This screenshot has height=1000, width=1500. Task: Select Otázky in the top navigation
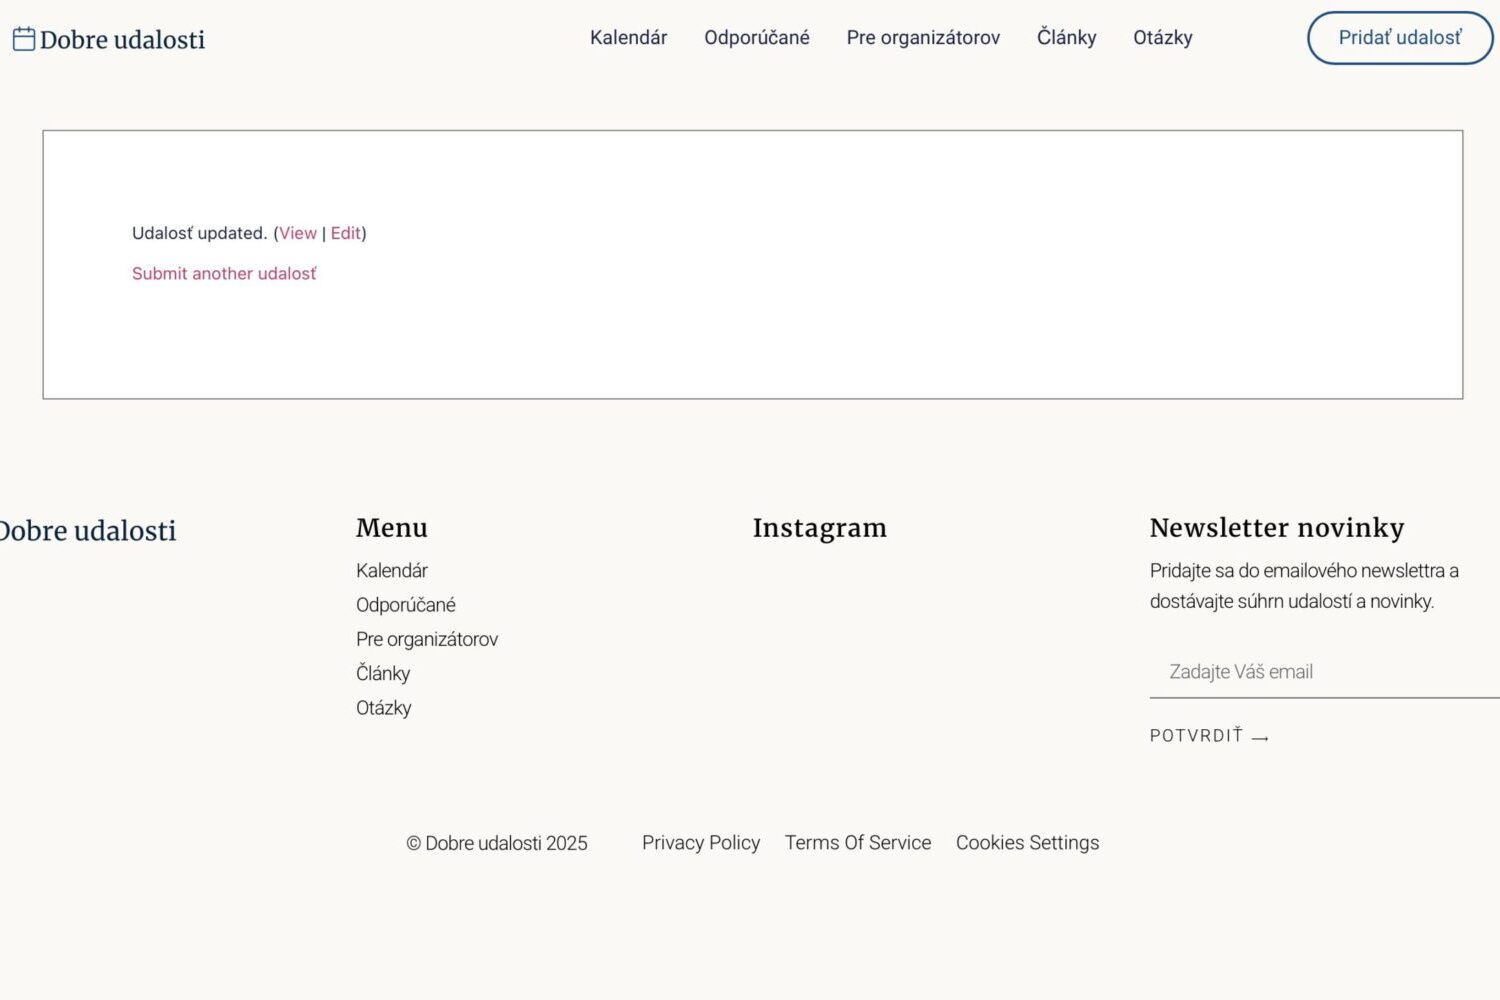1163,38
